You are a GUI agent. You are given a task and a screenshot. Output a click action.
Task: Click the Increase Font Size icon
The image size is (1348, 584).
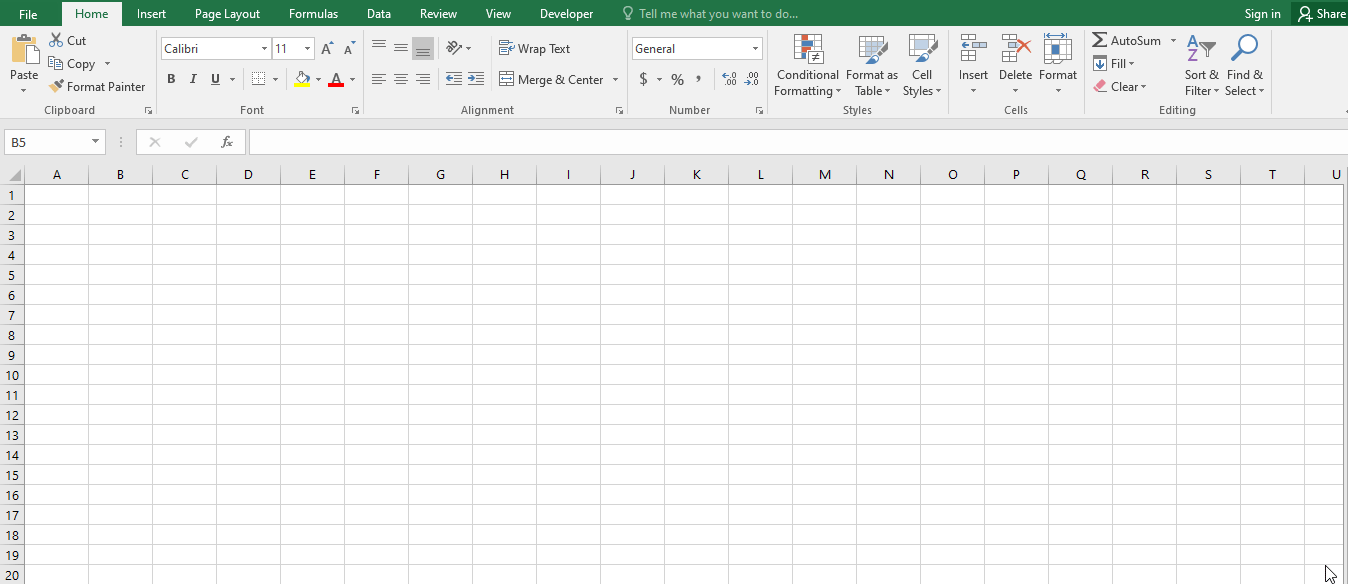coord(327,49)
